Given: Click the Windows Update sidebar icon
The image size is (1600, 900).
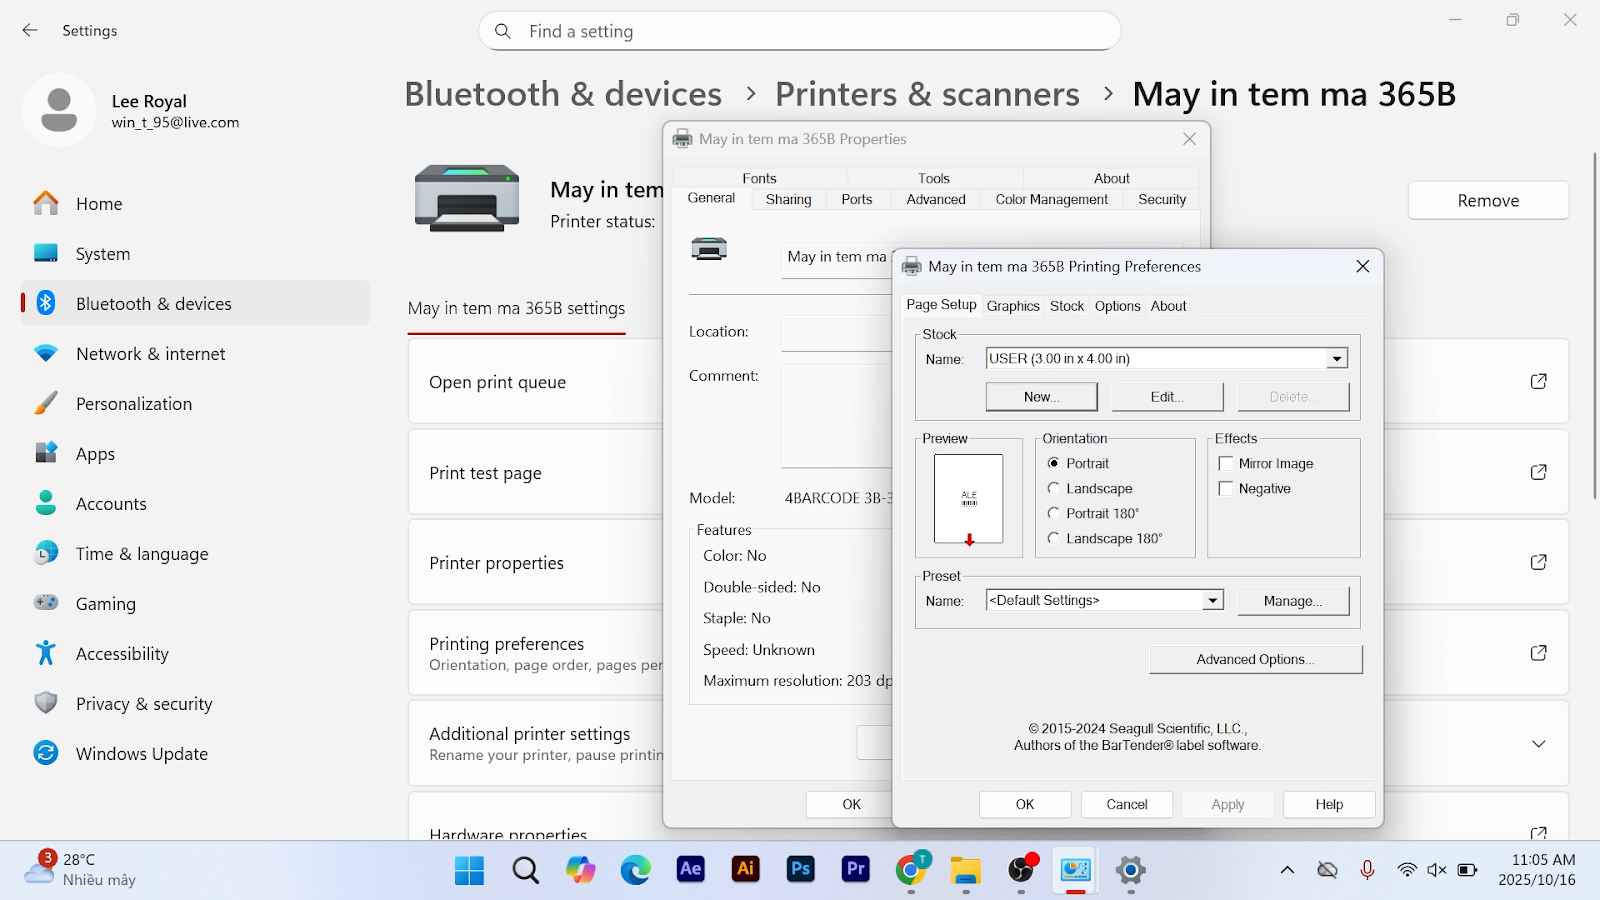Looking at the screenshot, I should 46,753.
